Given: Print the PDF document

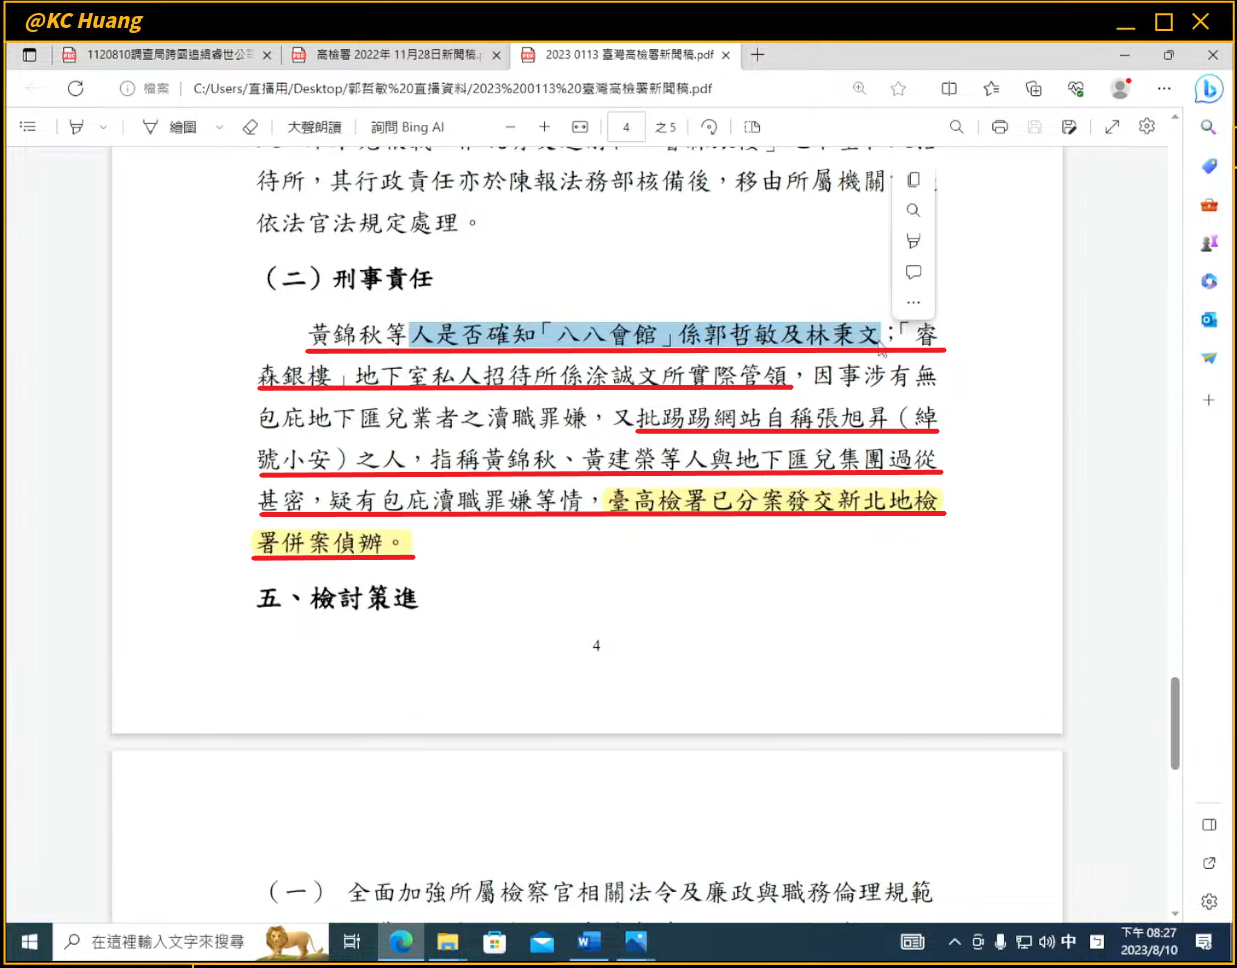Looking at the screenshot, I should click(x=999, y=127).
